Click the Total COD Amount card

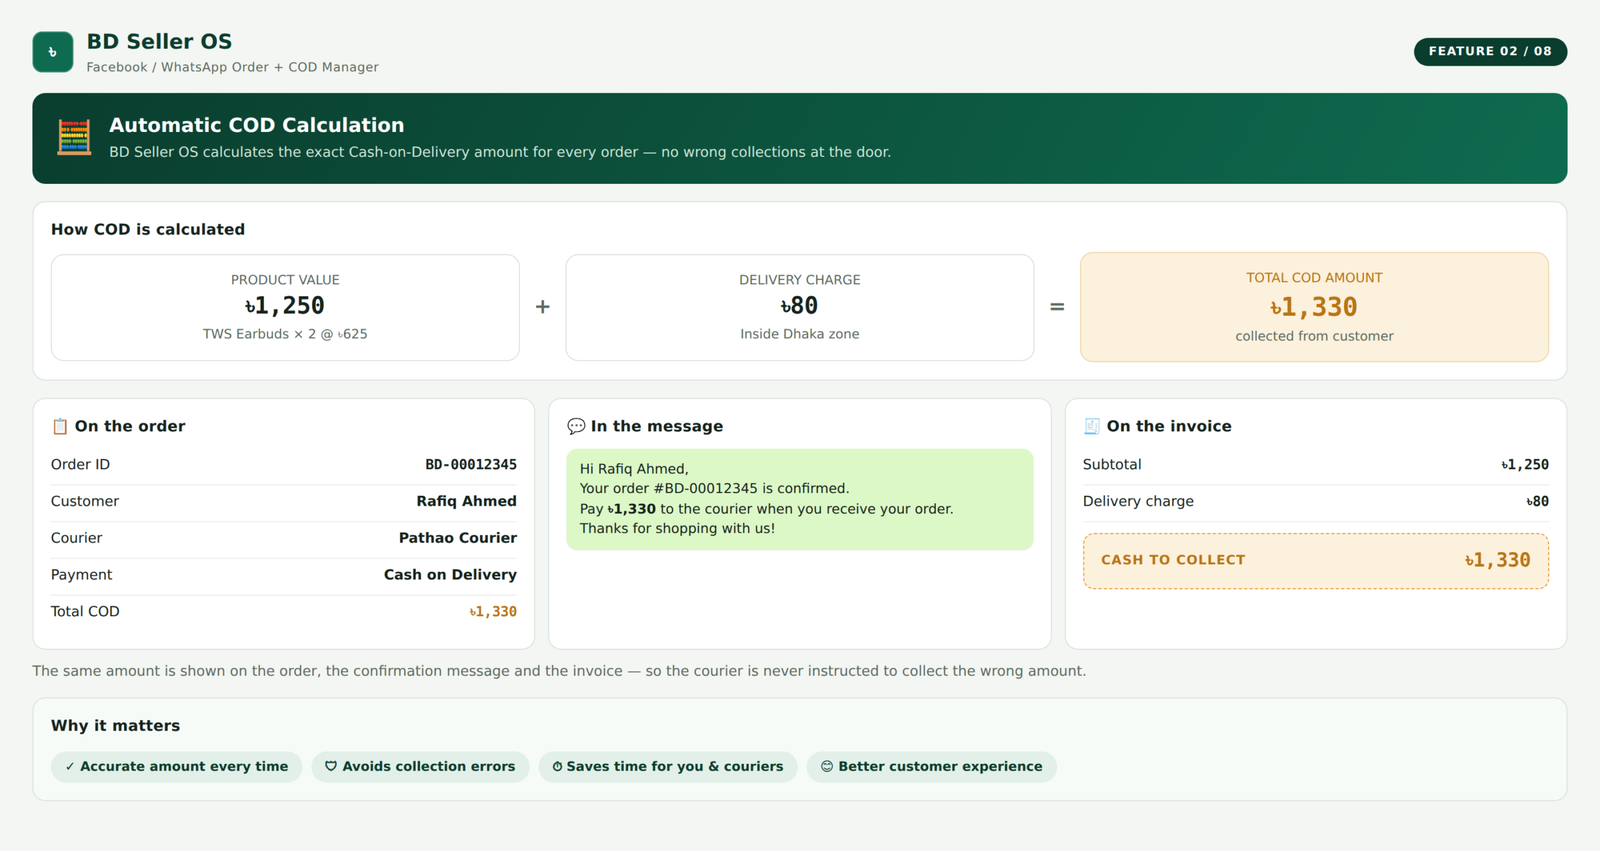tap(1314, 307)
